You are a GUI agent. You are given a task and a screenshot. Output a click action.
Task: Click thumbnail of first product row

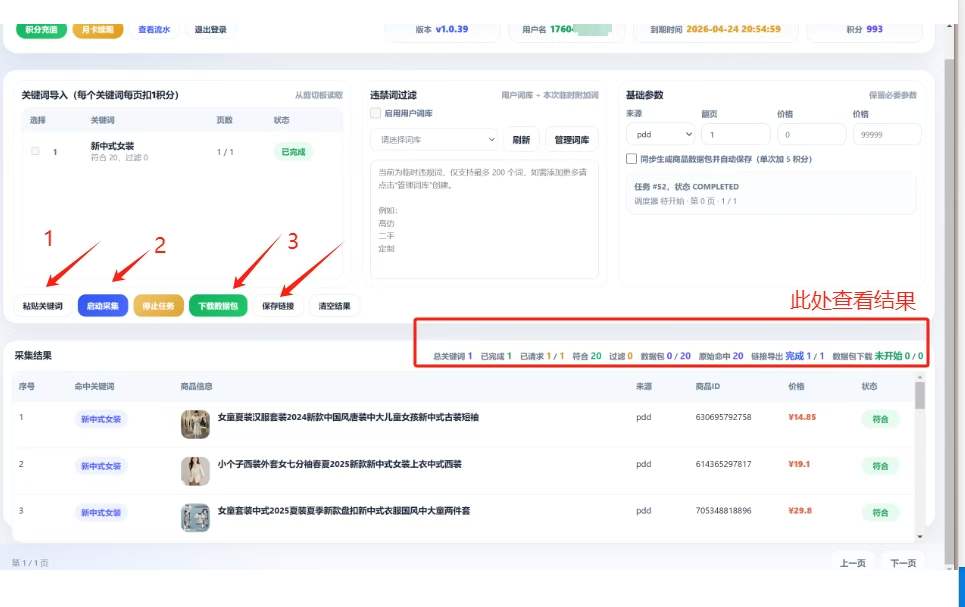click(195, 424)
